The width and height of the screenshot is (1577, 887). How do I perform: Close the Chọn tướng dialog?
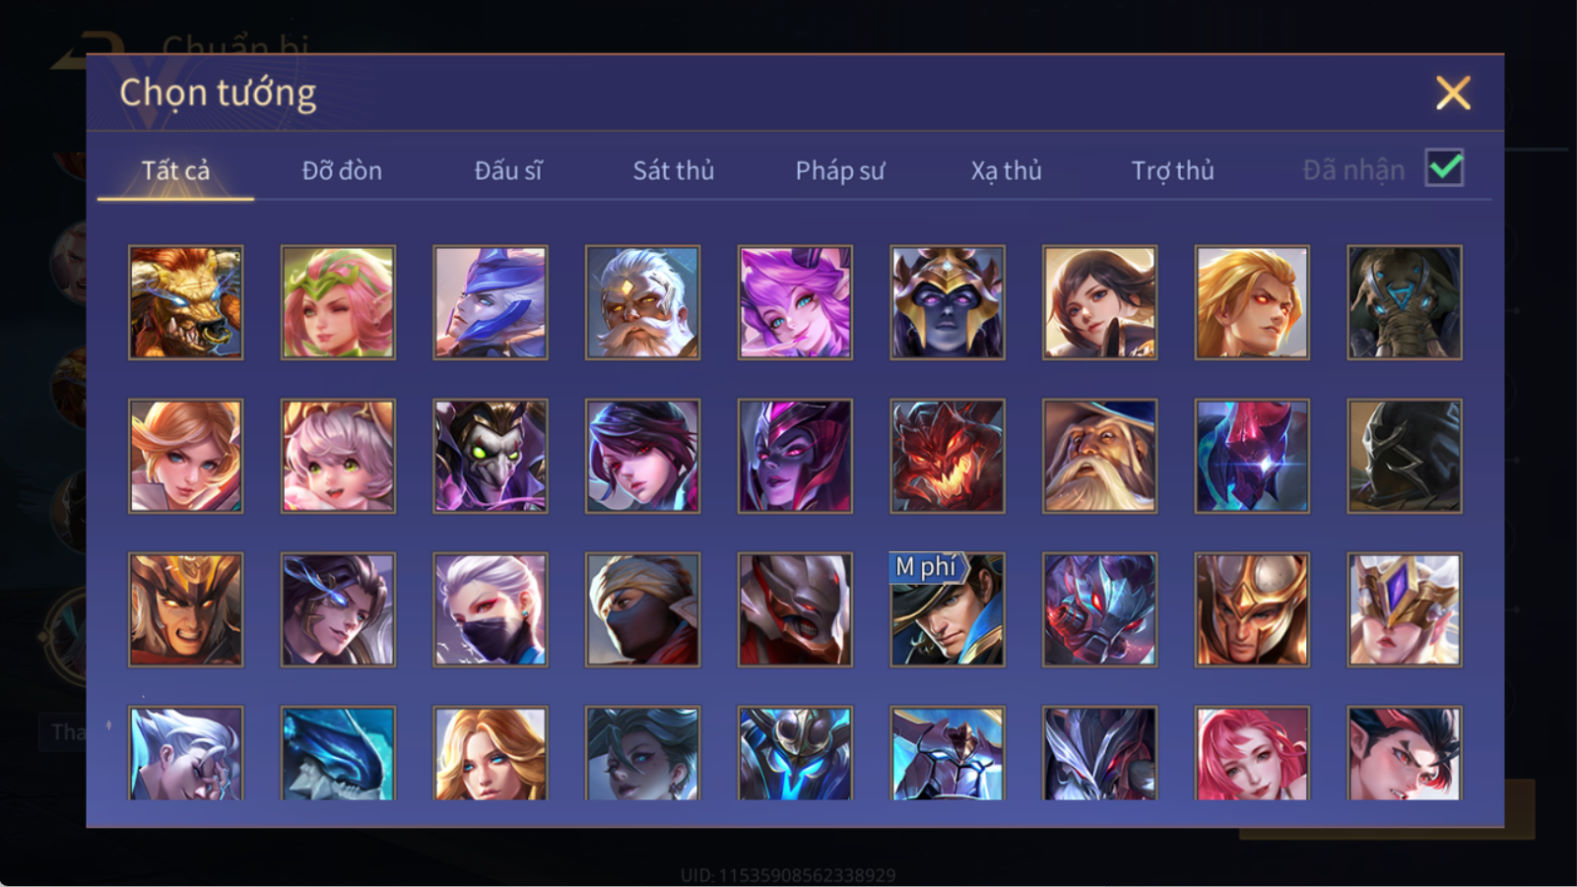click(1453, 93)
